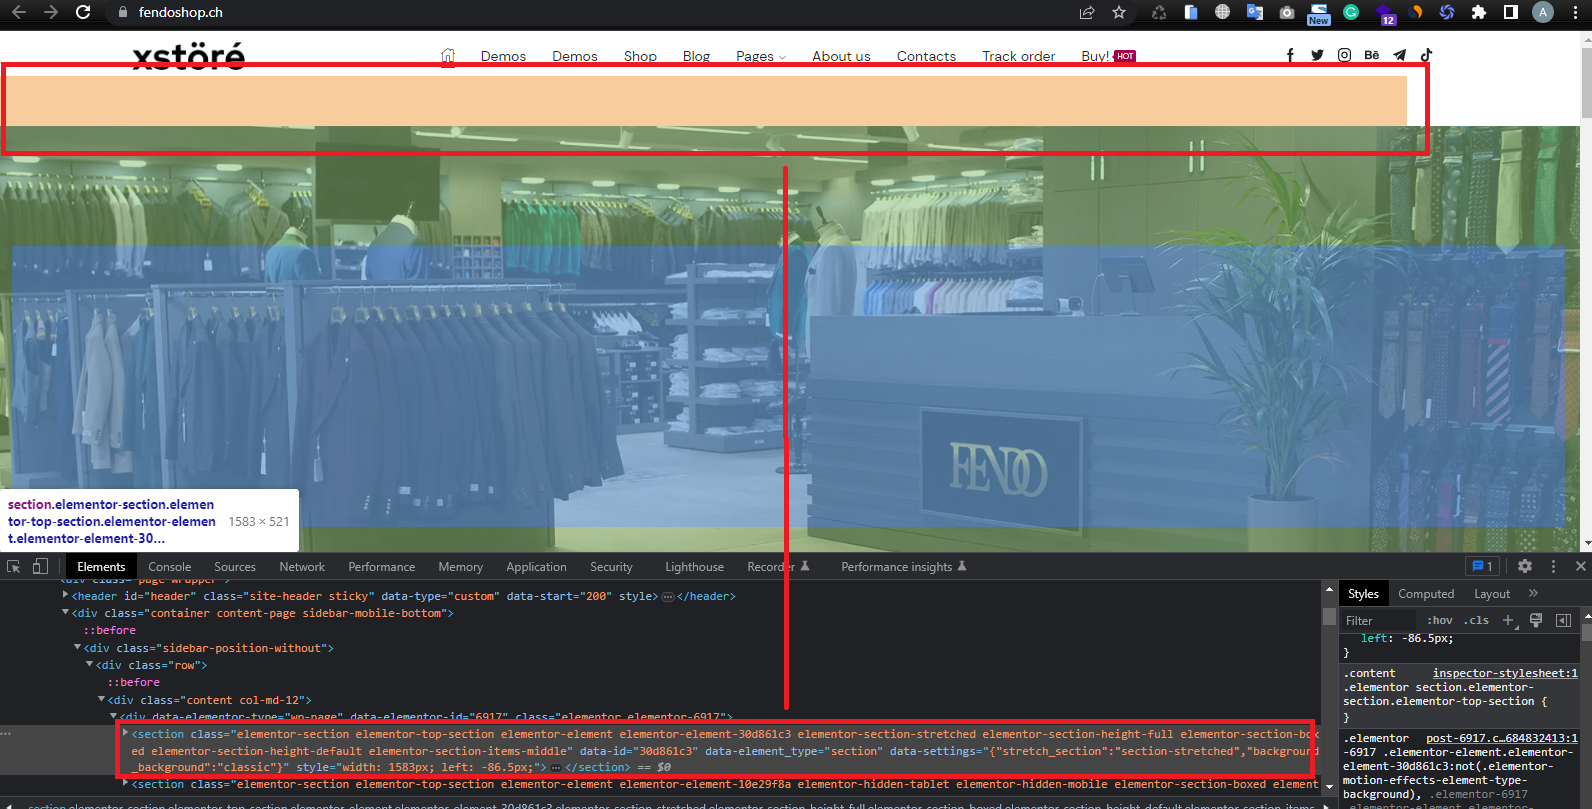Collapse the row div node

tap(90, 665)
